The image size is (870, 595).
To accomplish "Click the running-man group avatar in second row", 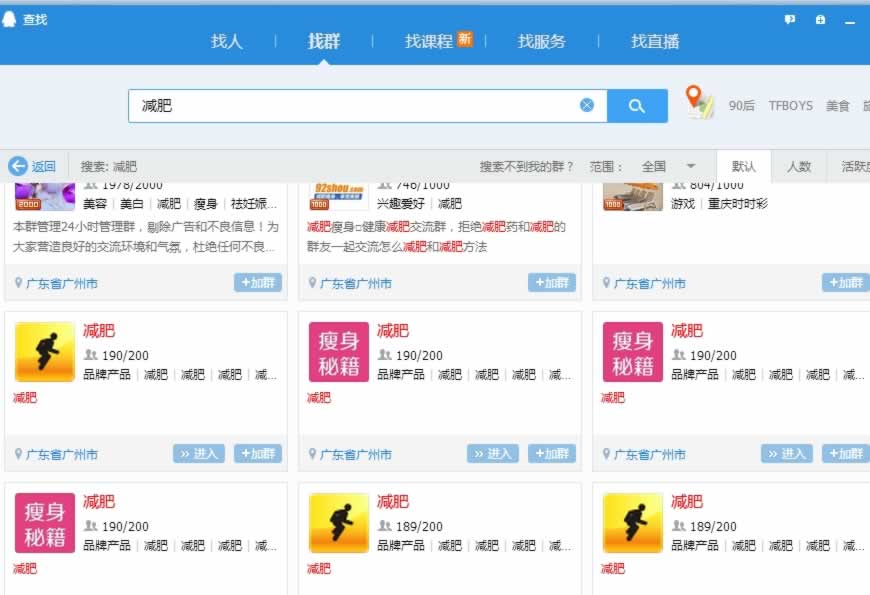I will click(x=45, y=350).
